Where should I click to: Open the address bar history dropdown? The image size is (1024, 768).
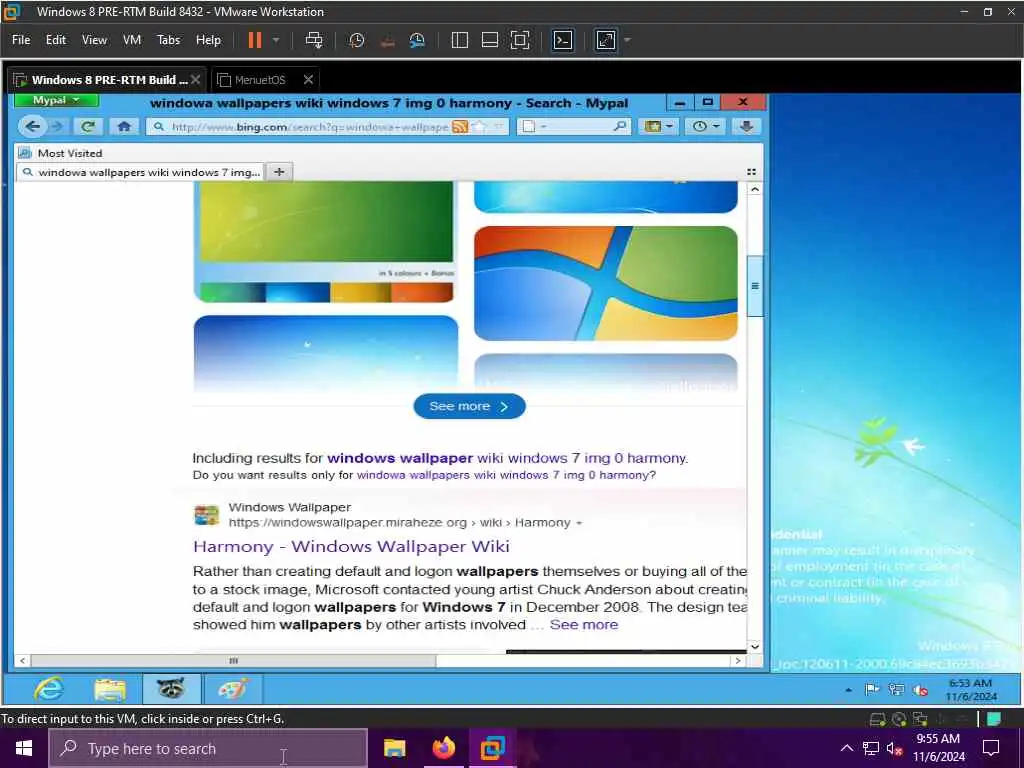tap(499, 127)
